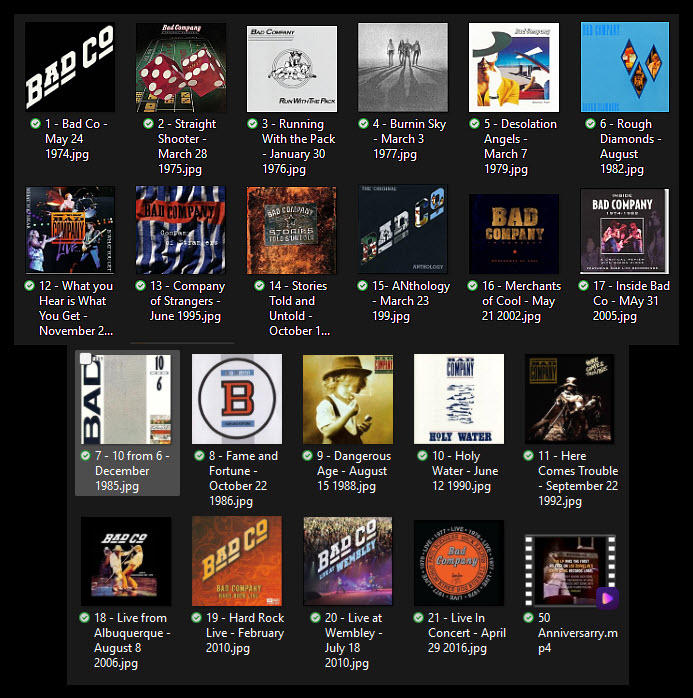
Task: Open the Straight Shooter red dice cover
Action: [x=181, y=67]
